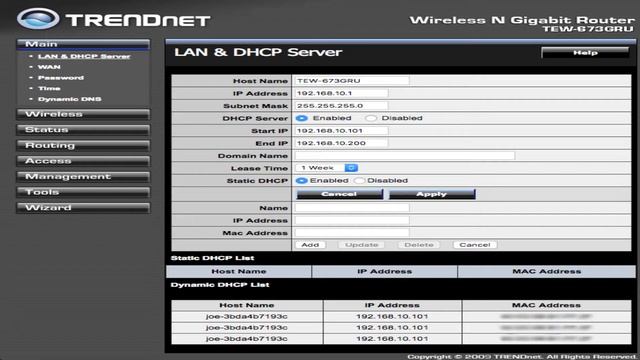Open the Status menu section
The width and height of the screenshot is (640, 360).
[83, 130]
